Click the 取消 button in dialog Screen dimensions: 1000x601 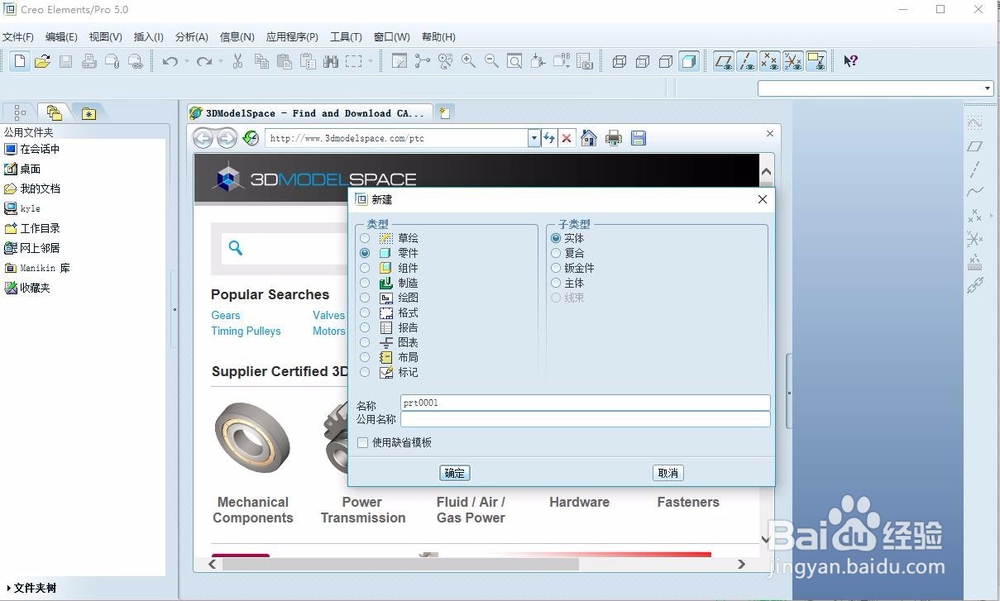pyautogui.click(x=668, y=473)
